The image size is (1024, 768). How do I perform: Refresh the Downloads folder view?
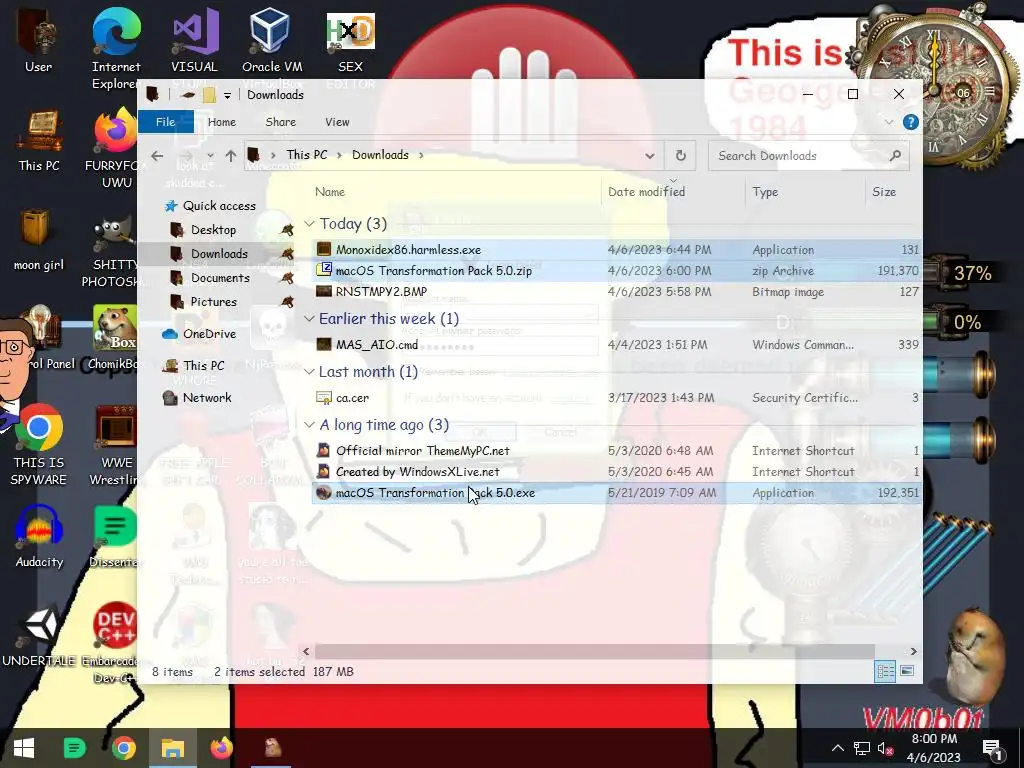(x=680, y=155)
